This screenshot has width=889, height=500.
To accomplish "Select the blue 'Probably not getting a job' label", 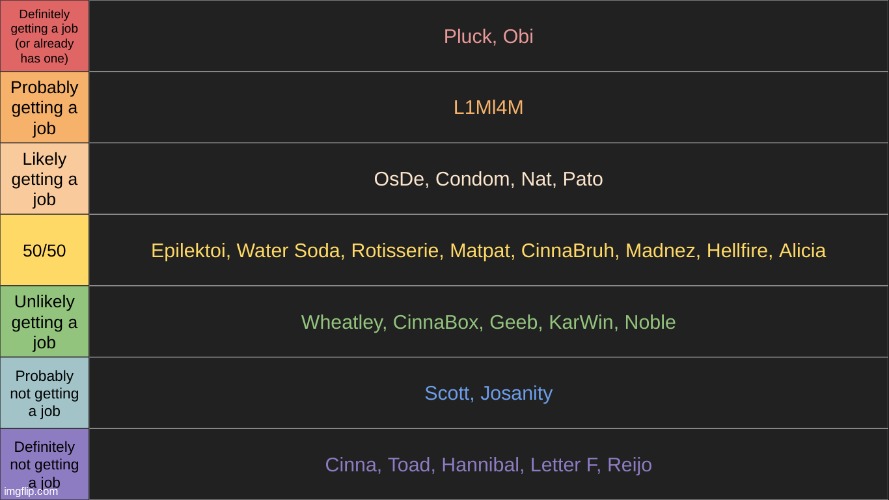I will pyautogui.click(x=44, y=393).
